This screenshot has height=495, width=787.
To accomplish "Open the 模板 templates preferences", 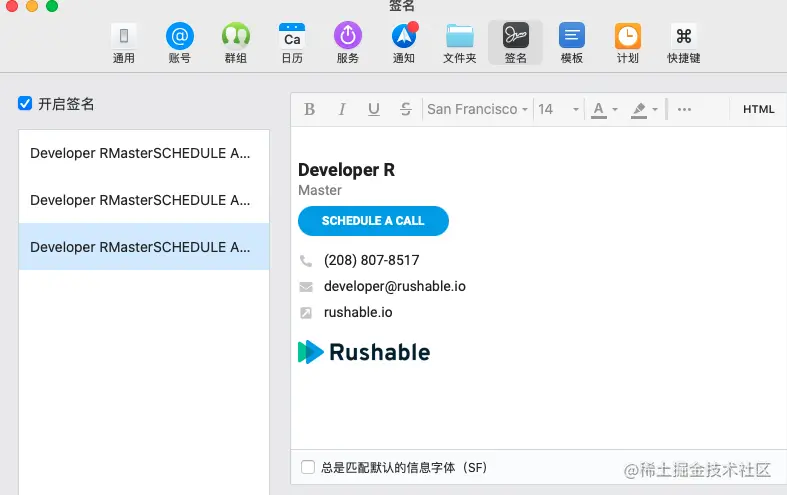I will coord(572,43).
